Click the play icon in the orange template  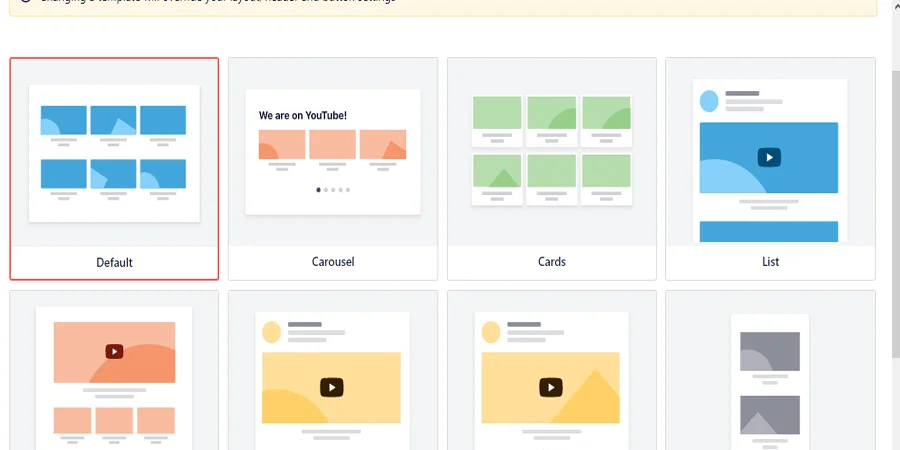pyautogui.click(x=114, y=352)
